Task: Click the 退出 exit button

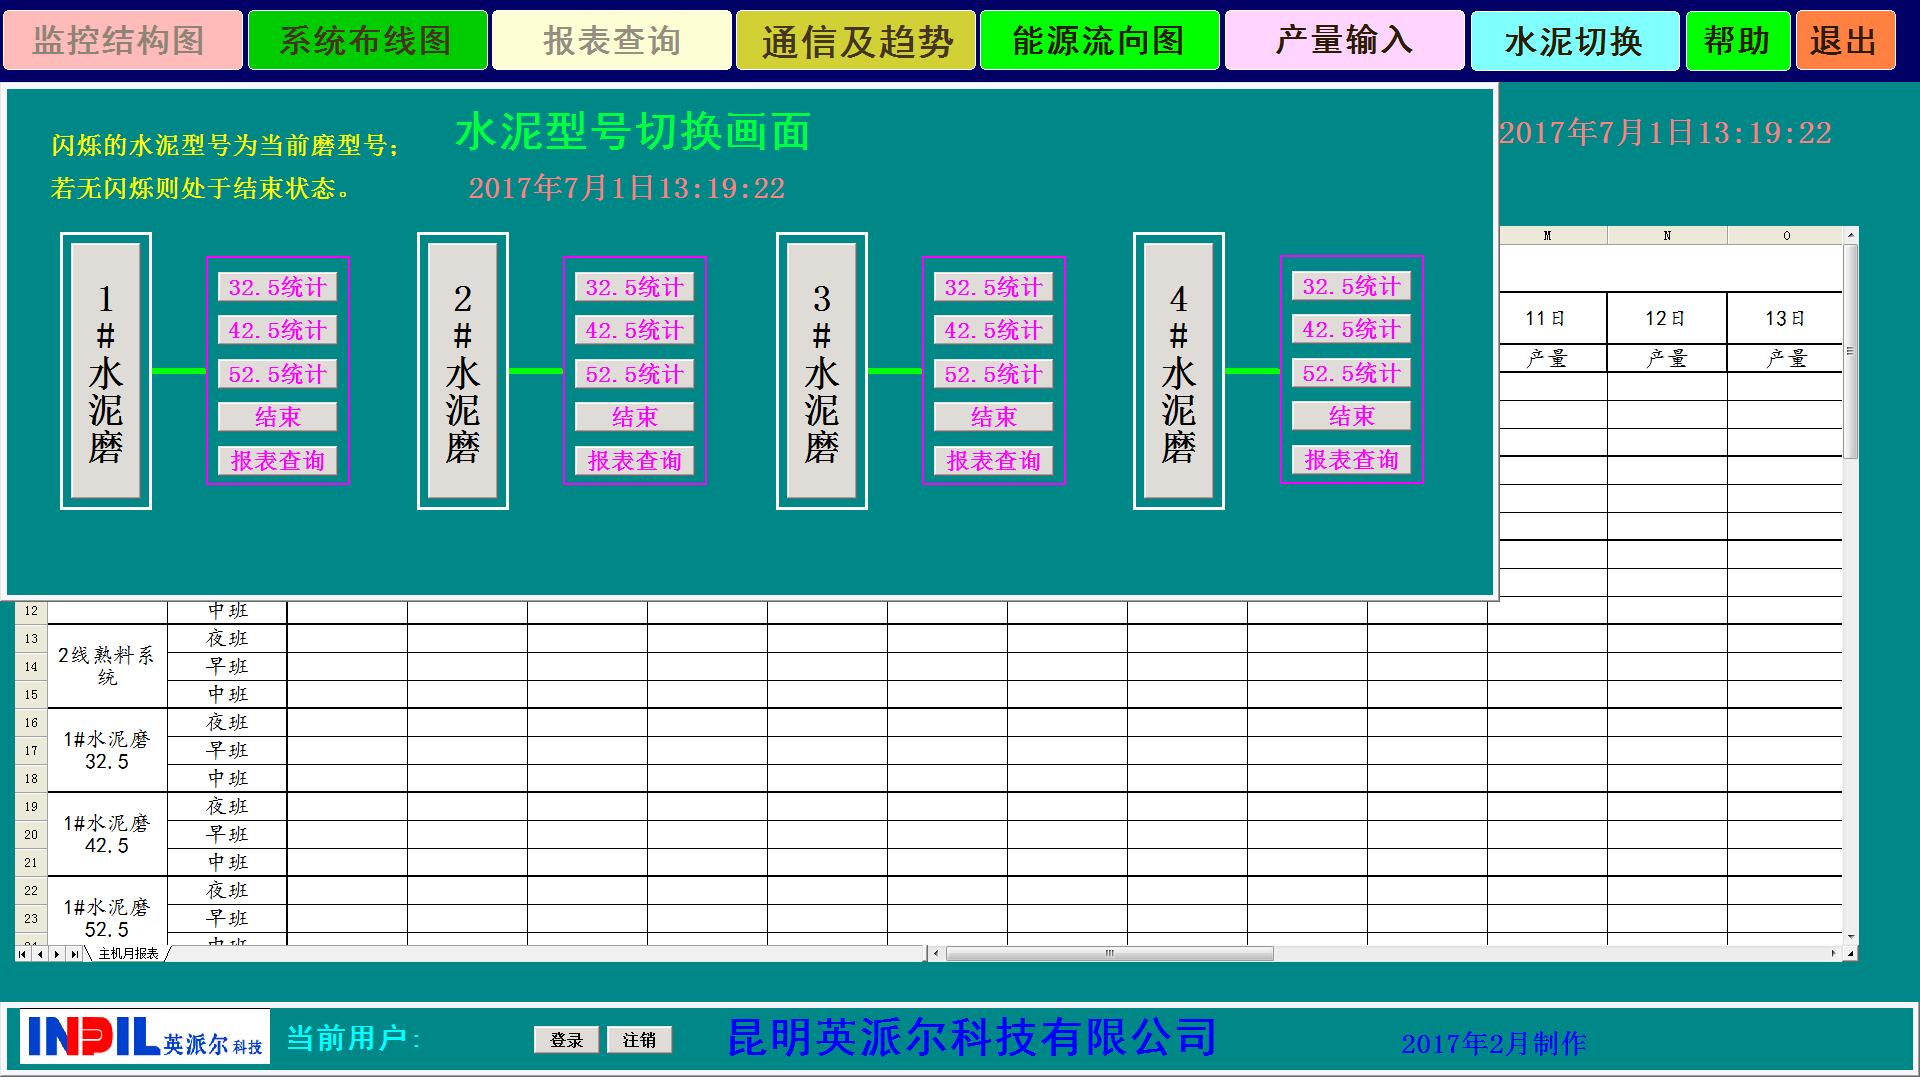Action: 1845,41
